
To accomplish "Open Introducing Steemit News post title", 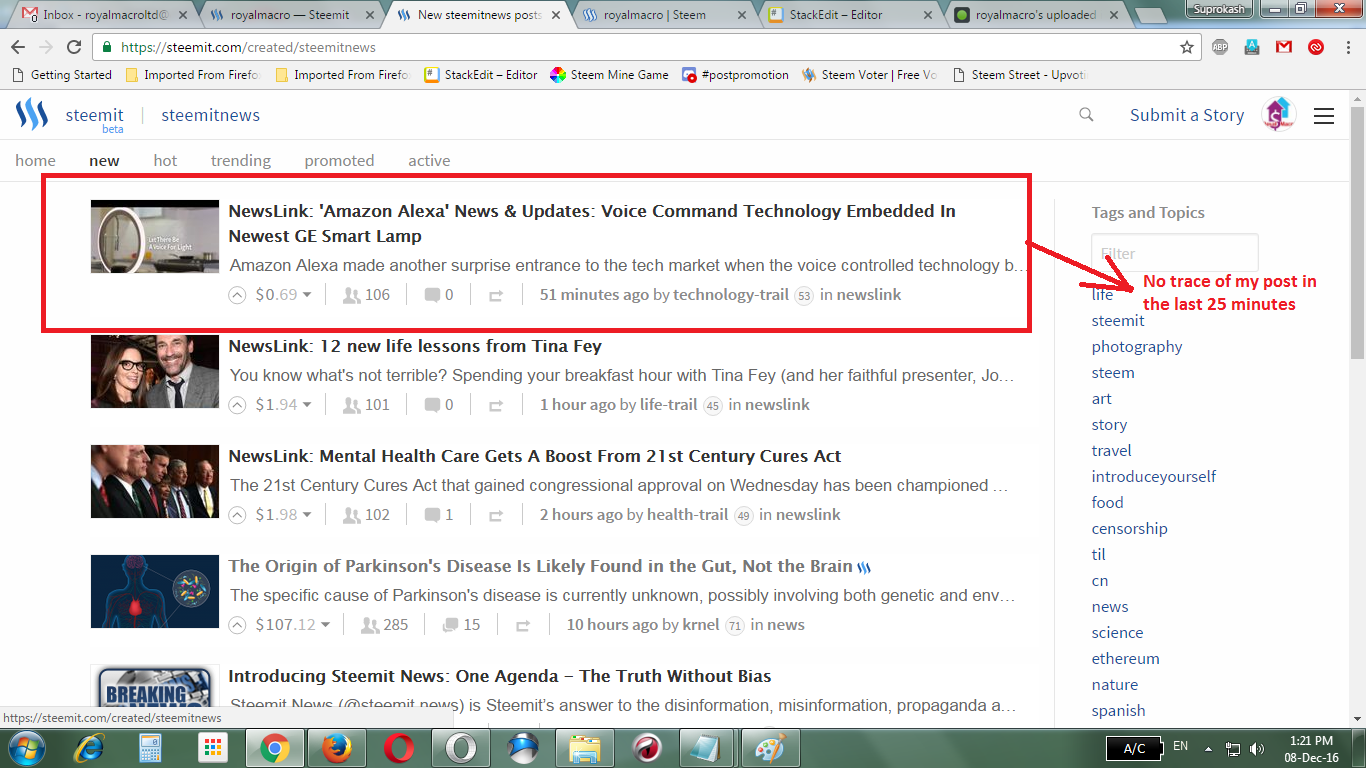I will pyautogui.click(x=500, y=676).
